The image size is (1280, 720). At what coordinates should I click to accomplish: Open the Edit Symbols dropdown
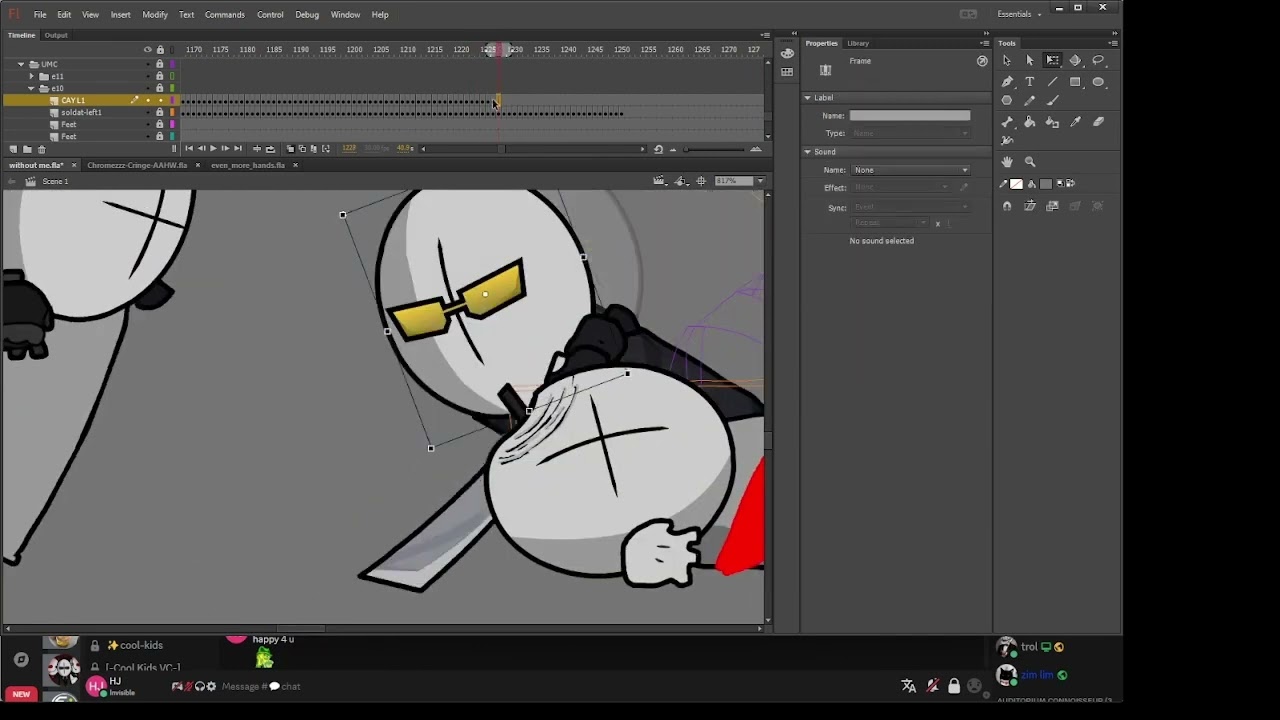pos(682,181)
